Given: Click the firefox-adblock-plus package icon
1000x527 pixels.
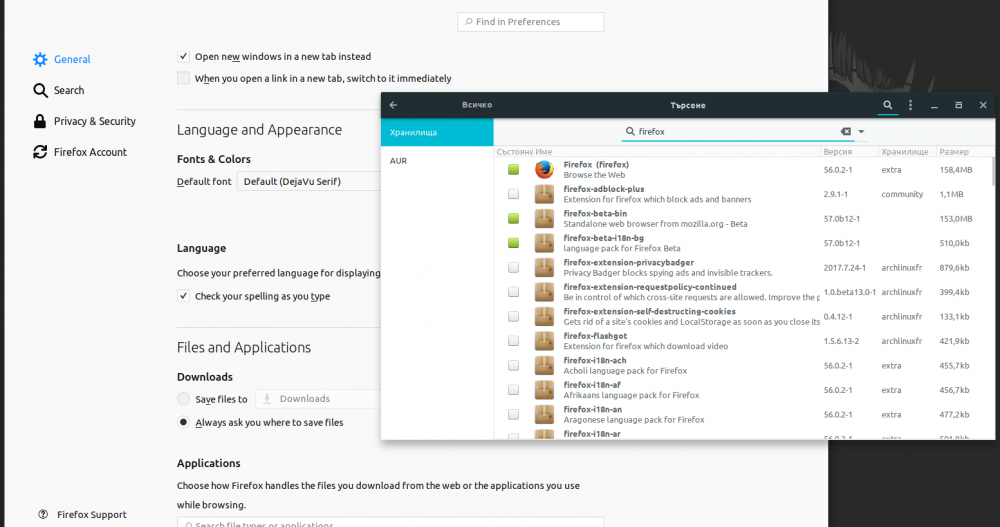Looking at the screenshot, I should (544, 194).
